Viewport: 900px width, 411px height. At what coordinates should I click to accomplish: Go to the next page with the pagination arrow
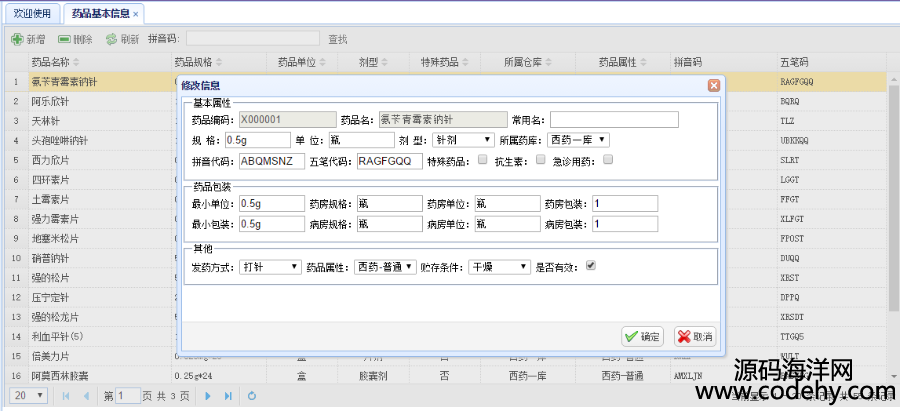click(208, 396)
